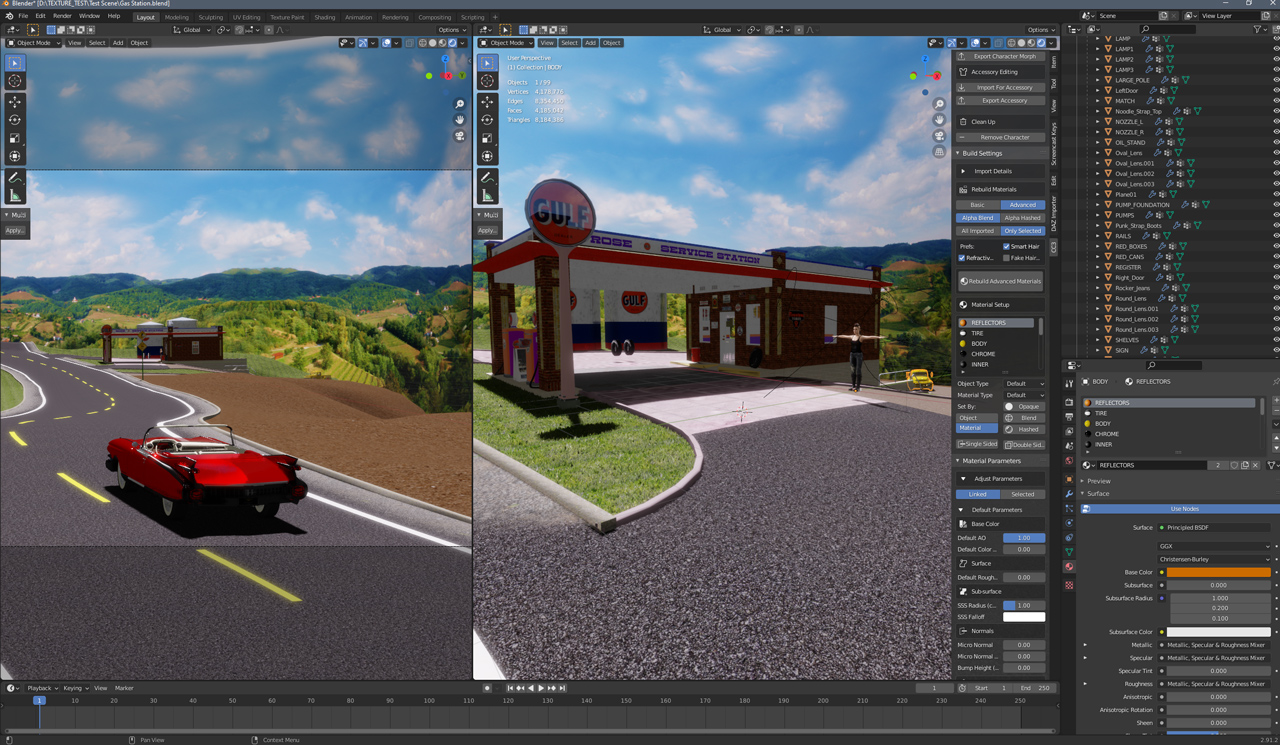Open the Physics properties tab
This screenshot has height=745, width=1280.
tap(1069, 523)
